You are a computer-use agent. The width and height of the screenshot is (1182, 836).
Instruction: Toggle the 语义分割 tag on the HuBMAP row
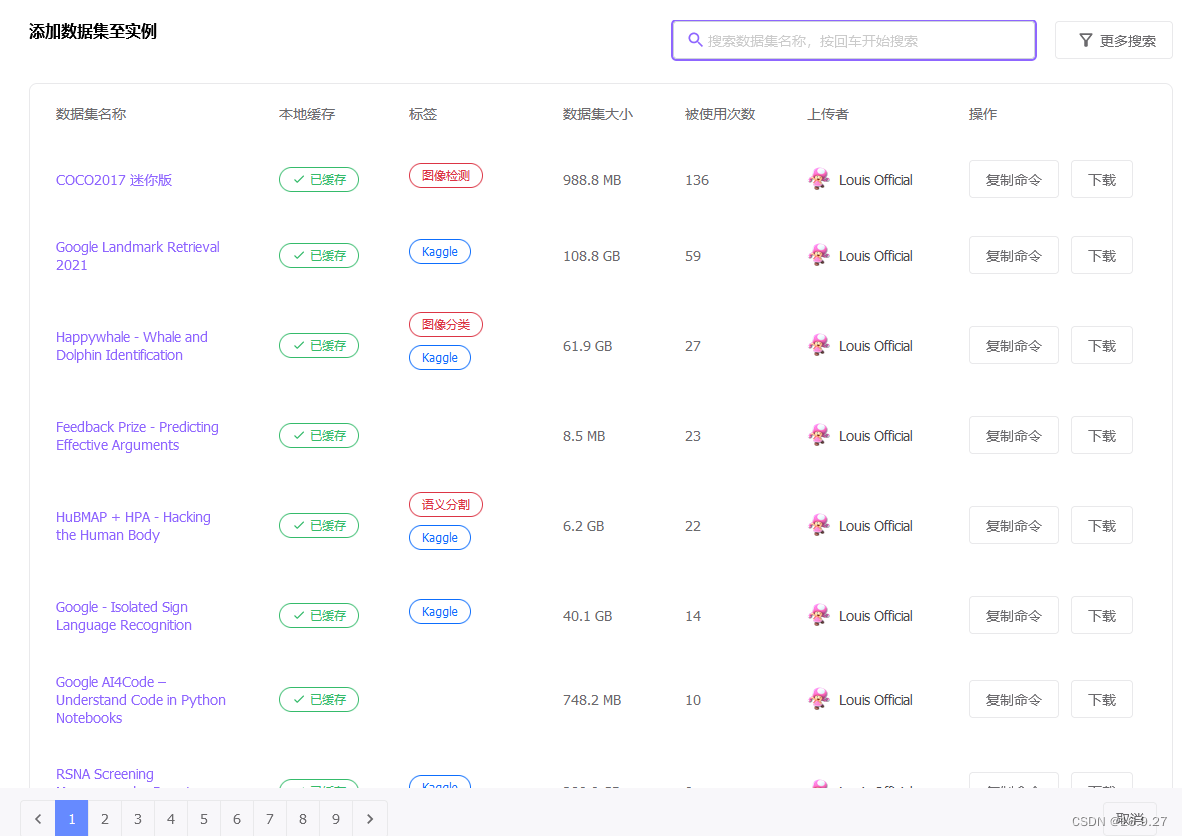click(445, 504)
